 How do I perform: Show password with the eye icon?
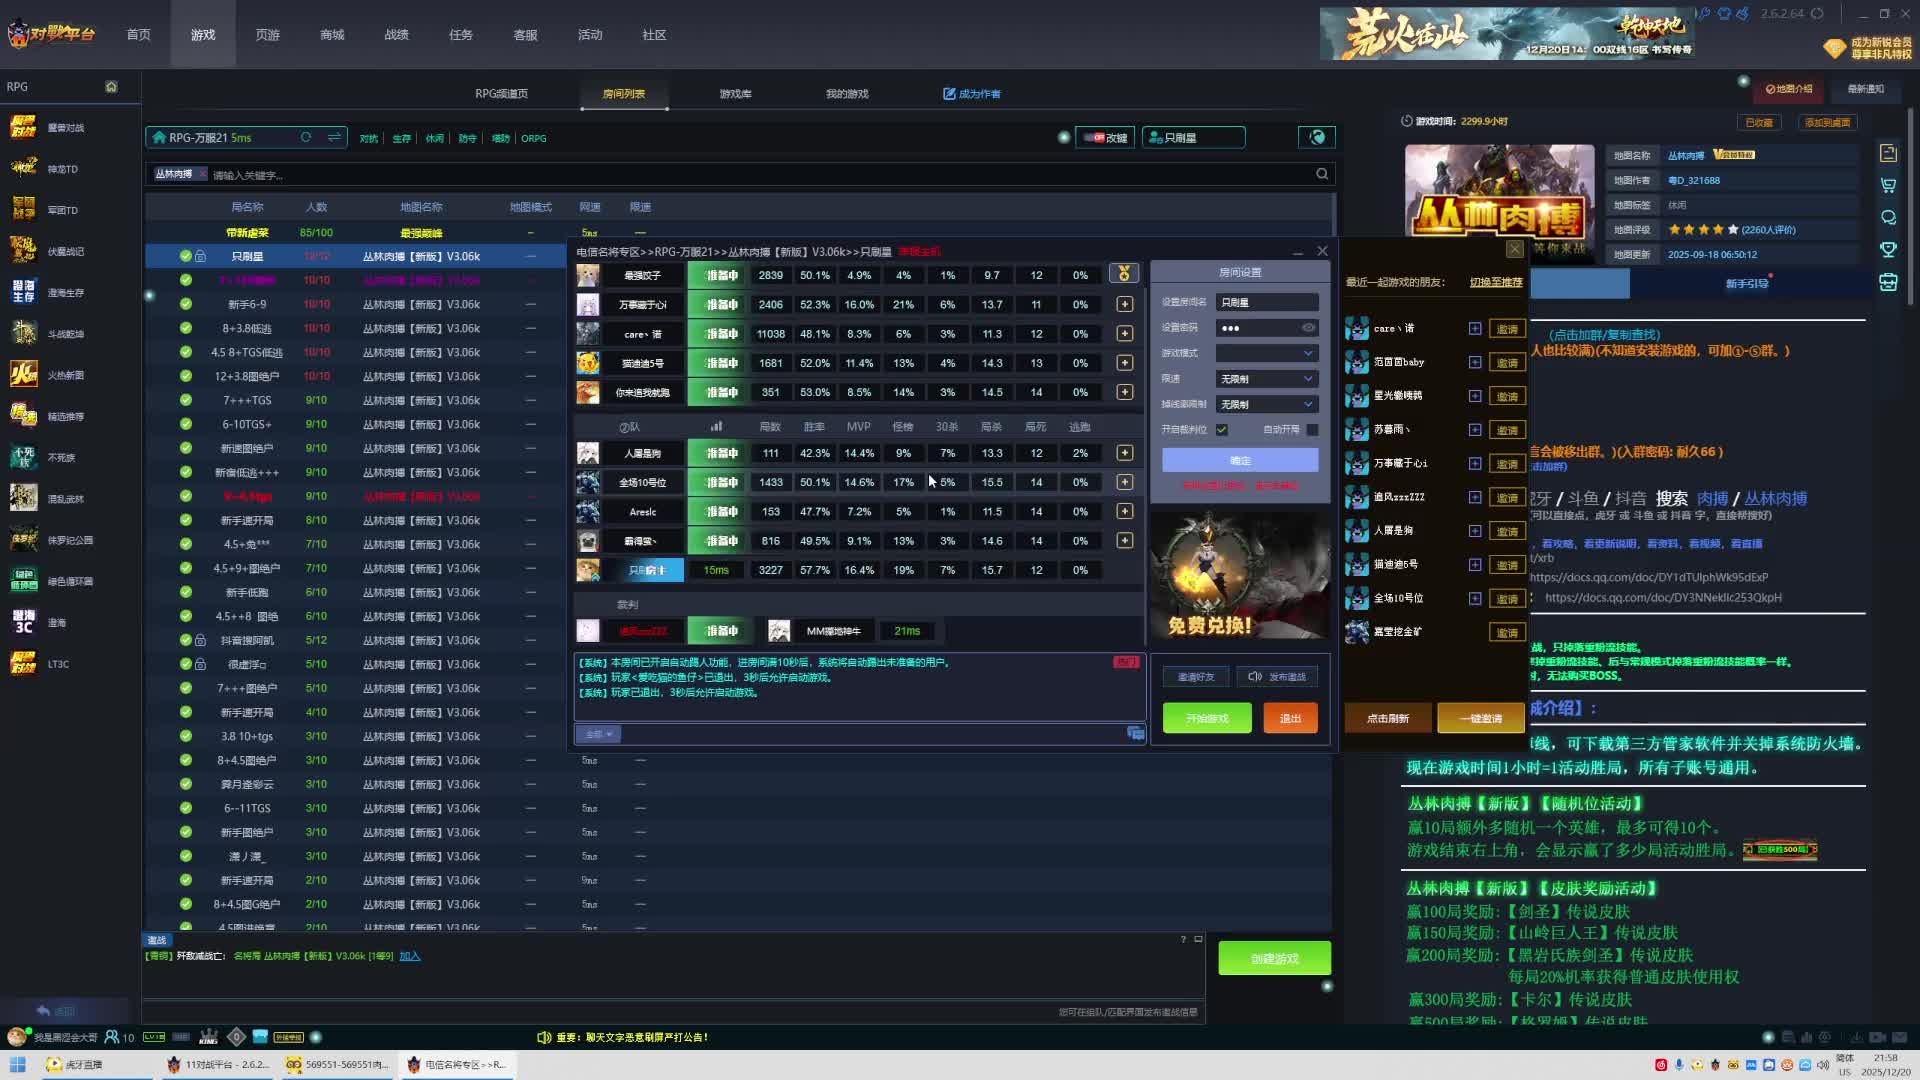pos(1308,328)
